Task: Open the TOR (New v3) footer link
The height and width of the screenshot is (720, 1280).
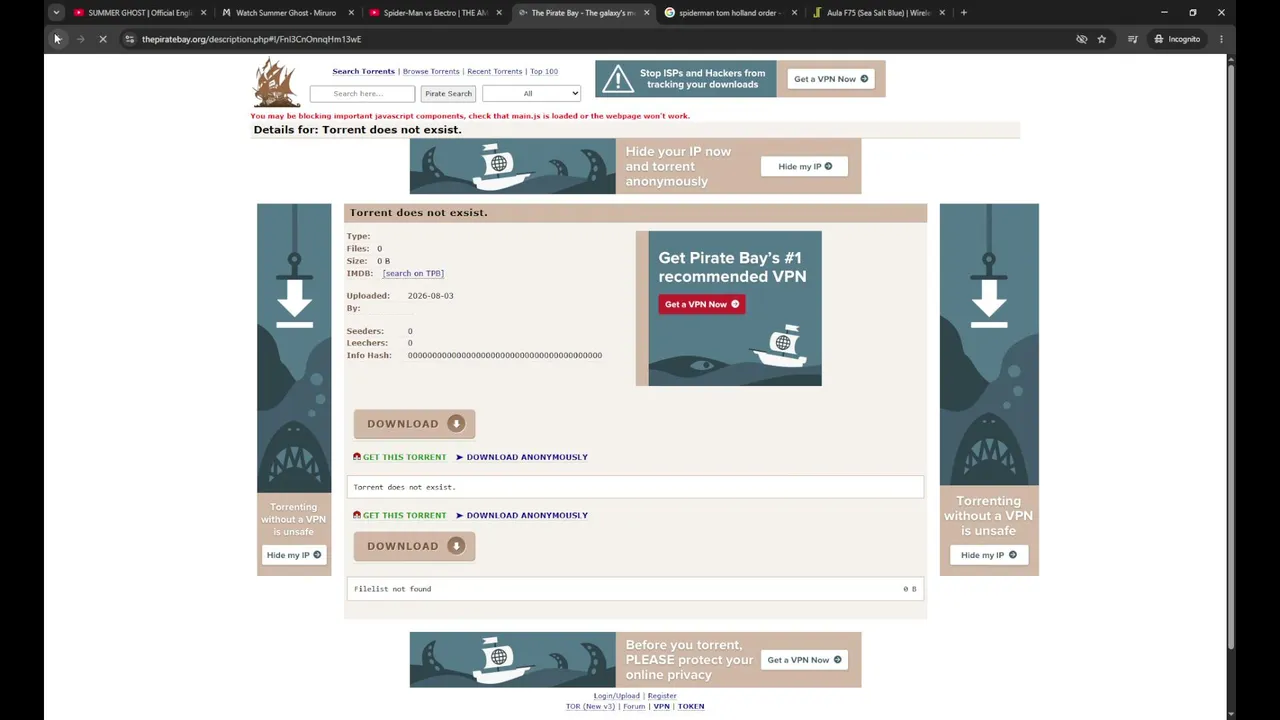Action: point(590,707)
